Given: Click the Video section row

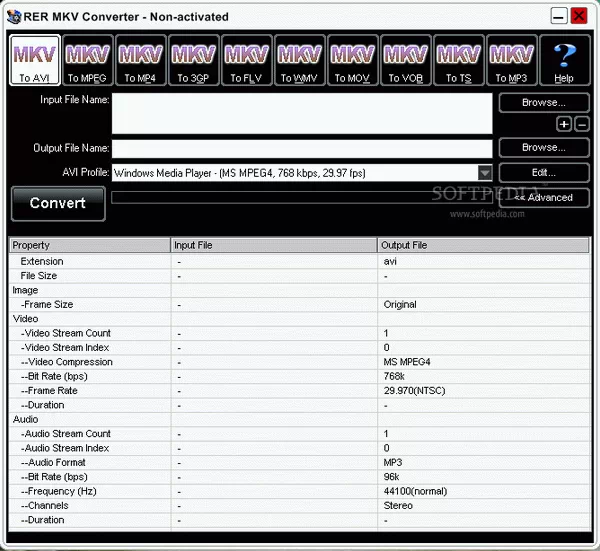Looking at the screenshot, I should pyautogui.click(x=300, y=319).
